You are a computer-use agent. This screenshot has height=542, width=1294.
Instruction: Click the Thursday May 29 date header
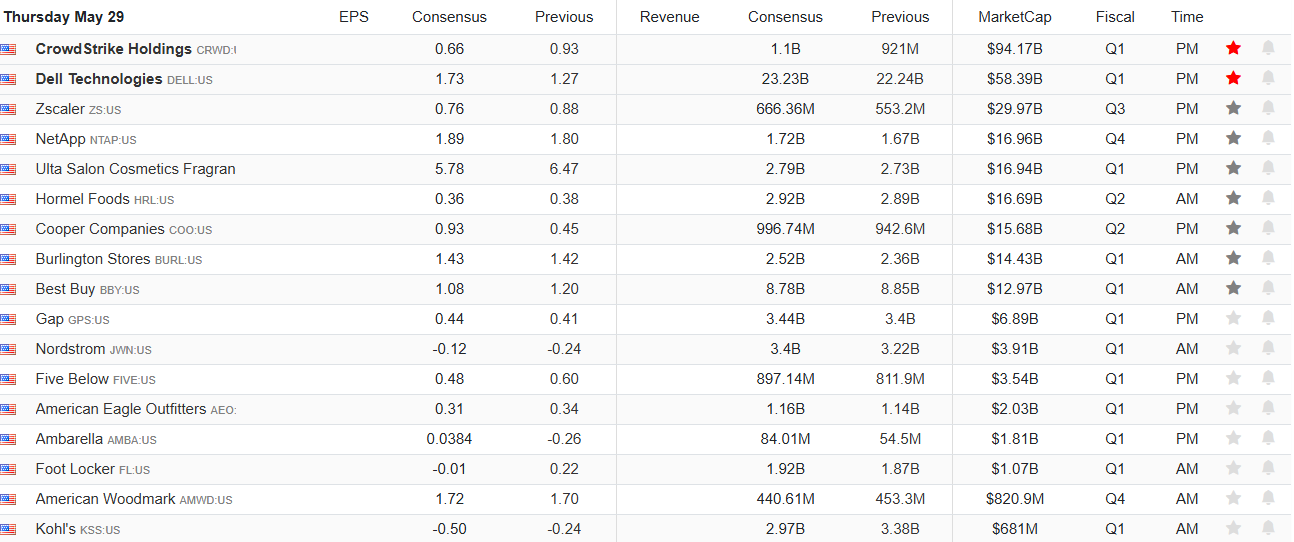tap(64, 17)
